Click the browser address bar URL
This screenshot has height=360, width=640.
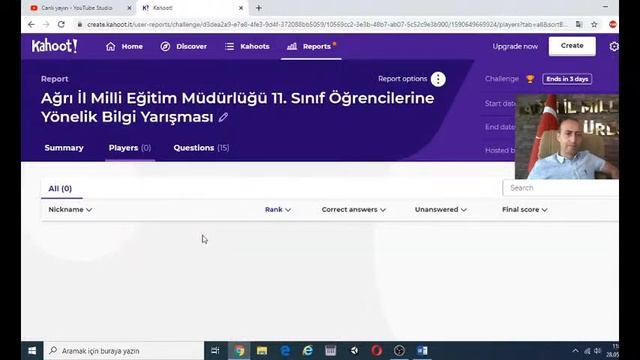tap(327, 24)
